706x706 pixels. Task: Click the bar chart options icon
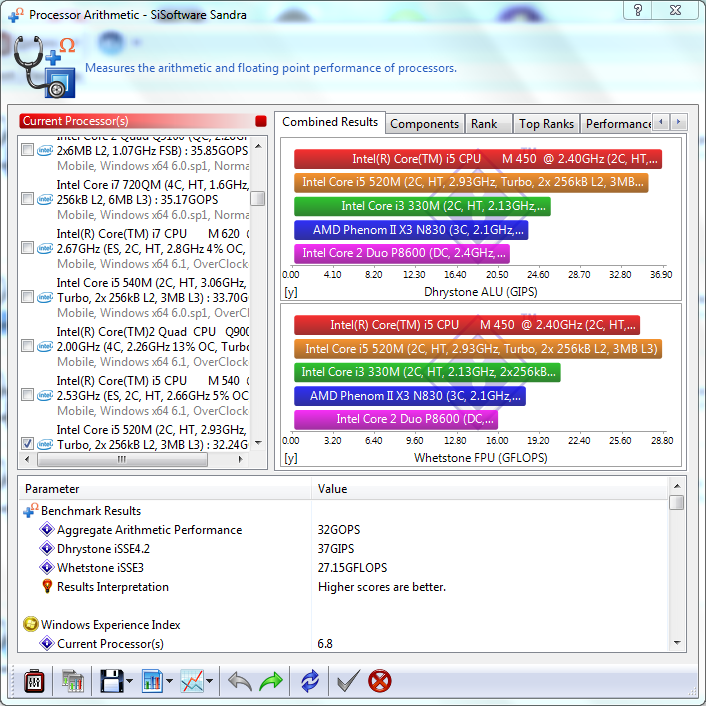[x=152, y=681]
